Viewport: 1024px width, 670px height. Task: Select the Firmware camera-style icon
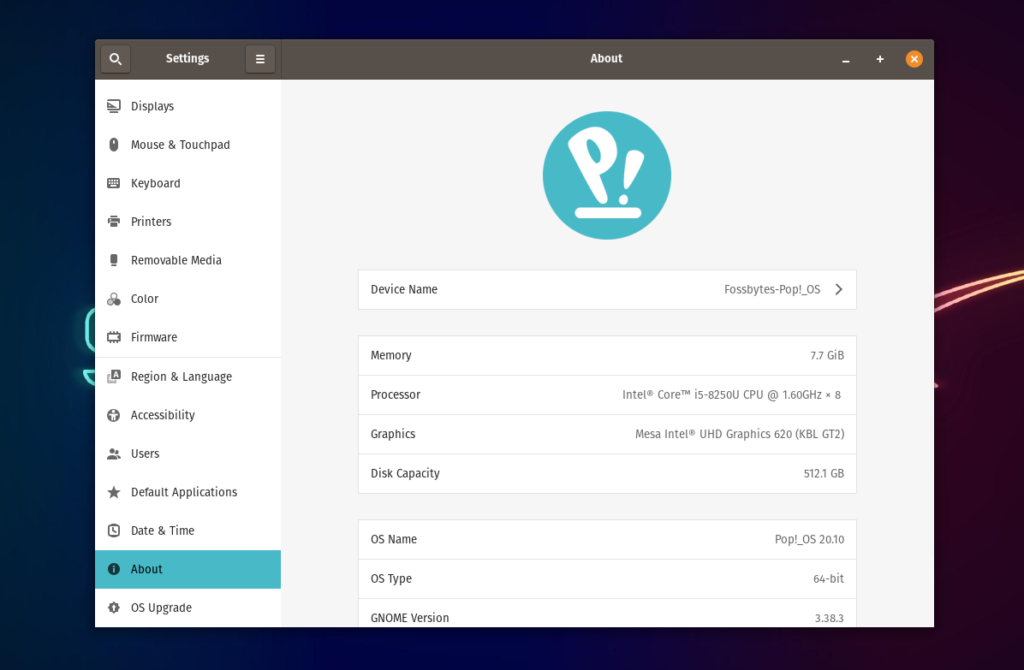[113, 337]
